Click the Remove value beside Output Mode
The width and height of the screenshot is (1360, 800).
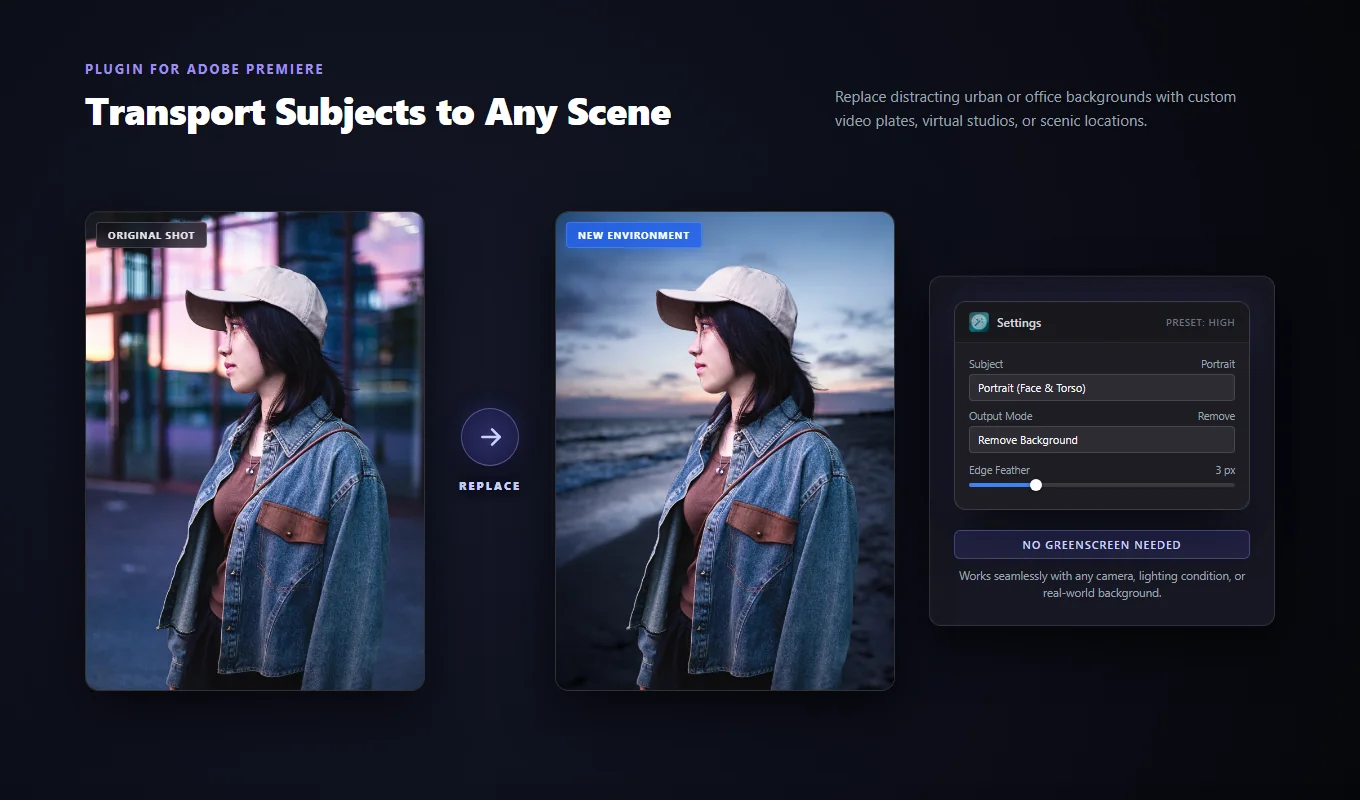click(x=1216, y=416)
